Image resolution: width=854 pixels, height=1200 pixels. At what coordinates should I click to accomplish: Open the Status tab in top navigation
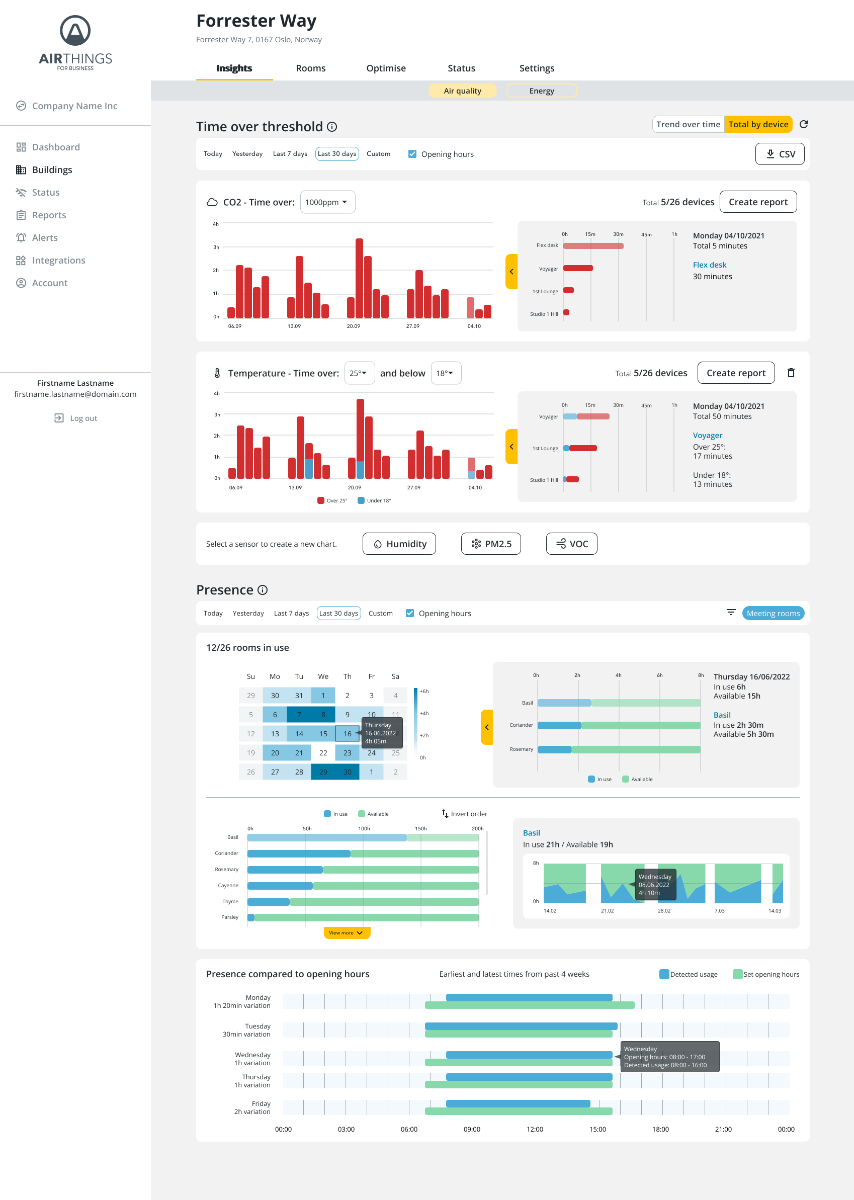462,68
